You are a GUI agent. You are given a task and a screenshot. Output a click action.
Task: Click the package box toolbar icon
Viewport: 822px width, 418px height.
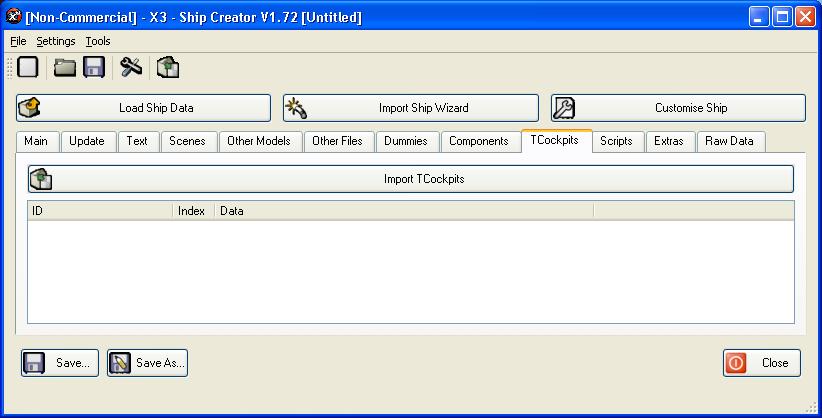(168, 68)
